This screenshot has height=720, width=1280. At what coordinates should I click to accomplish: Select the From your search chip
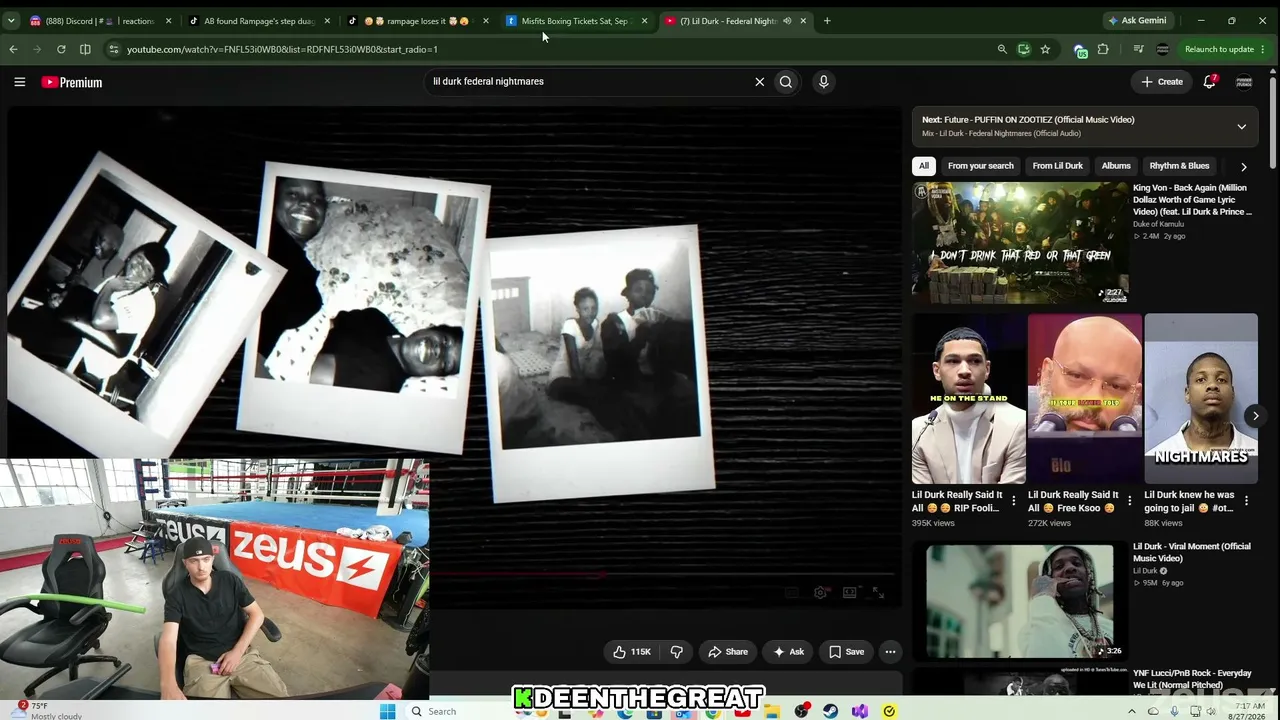pos(980,166)
